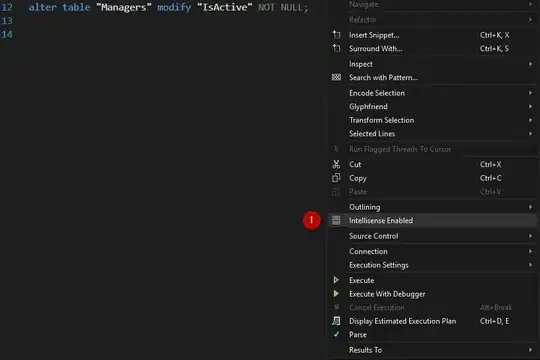The width and height of the screenshot is (540, 360).
Task: Open the Inspect menu entry
Action: 432,64
